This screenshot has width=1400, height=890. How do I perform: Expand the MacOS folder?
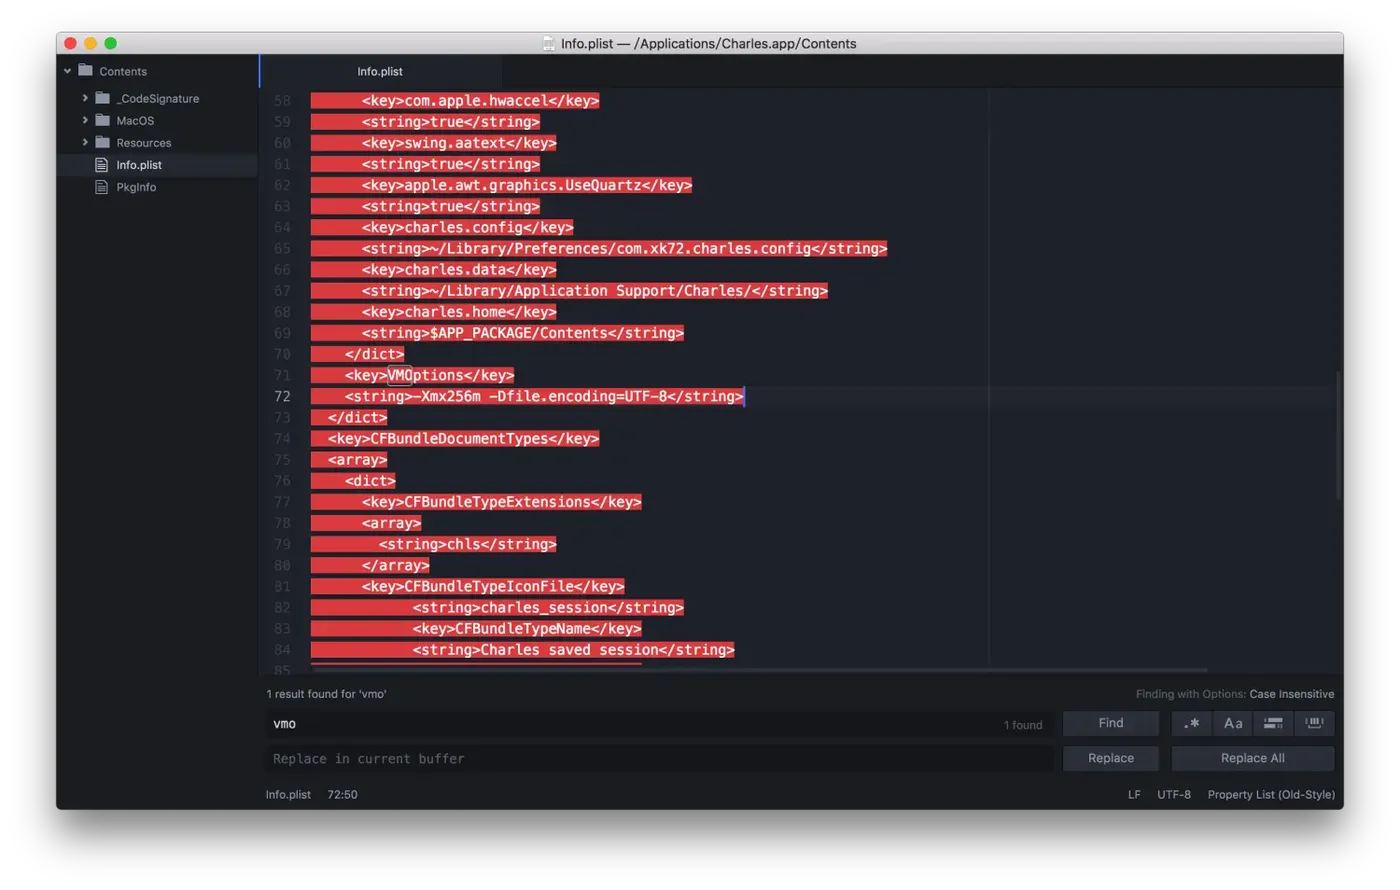click(85, 120)
